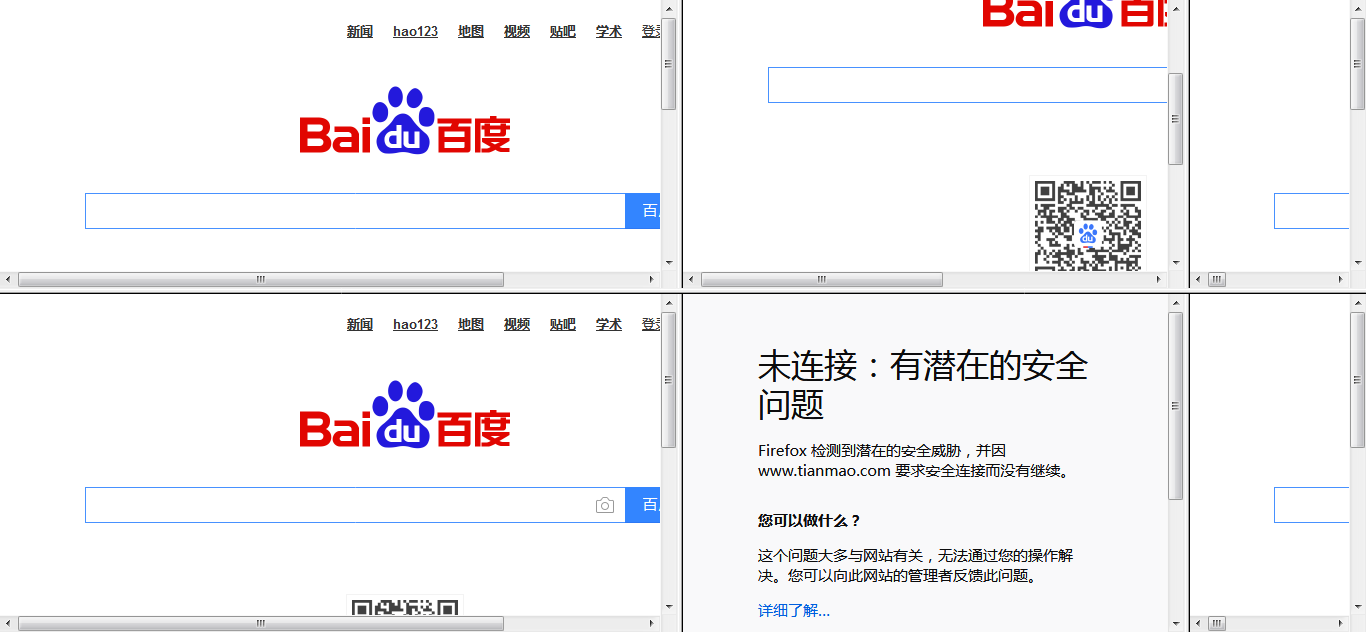Click vertical scrollbar thumb in bottom-right pane

tap(1358, 380)
